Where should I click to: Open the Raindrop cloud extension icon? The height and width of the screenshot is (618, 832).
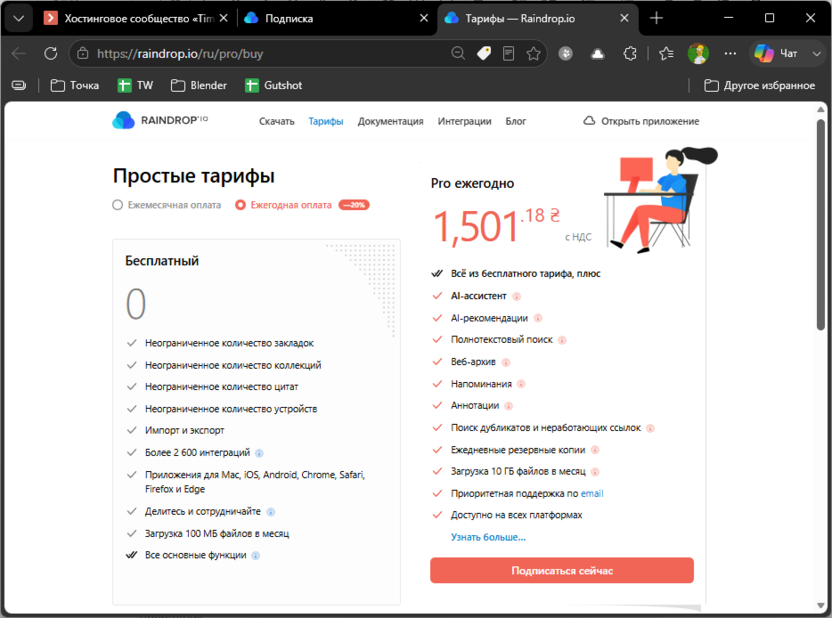(597, 54)
